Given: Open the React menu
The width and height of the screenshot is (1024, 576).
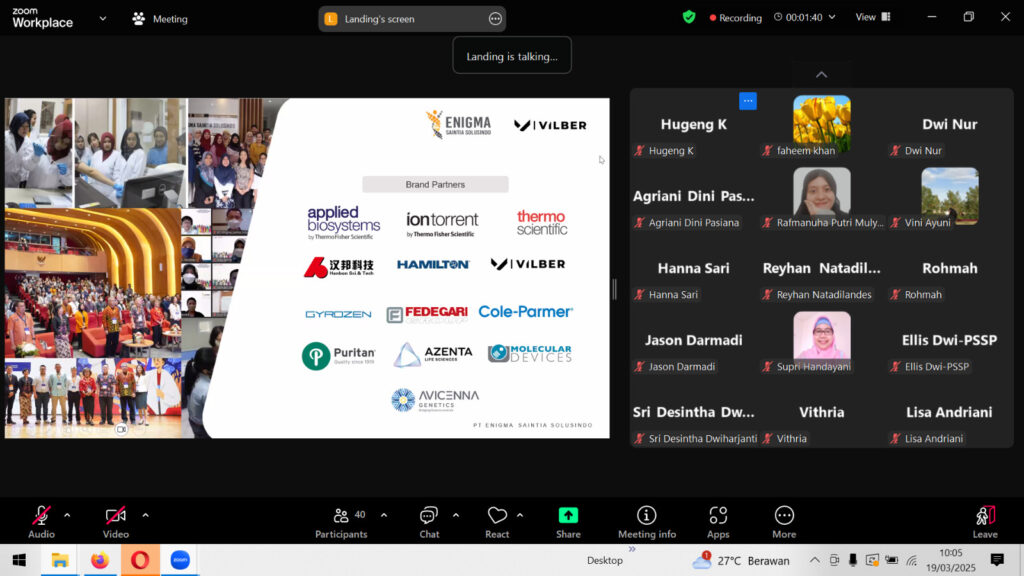Looking at the screenshot, I should click(497, 522).
